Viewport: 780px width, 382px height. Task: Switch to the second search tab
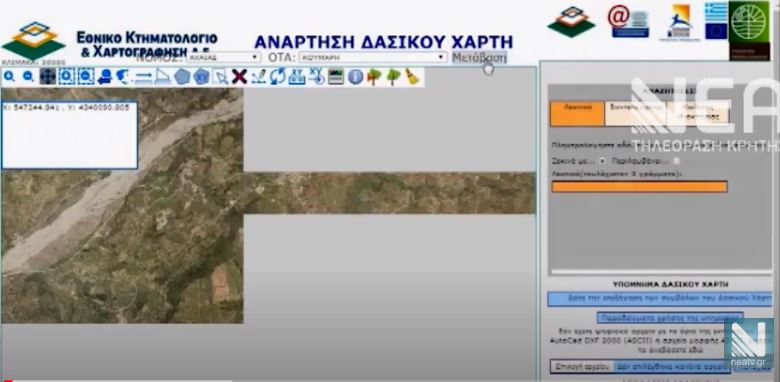pos(635,114)
